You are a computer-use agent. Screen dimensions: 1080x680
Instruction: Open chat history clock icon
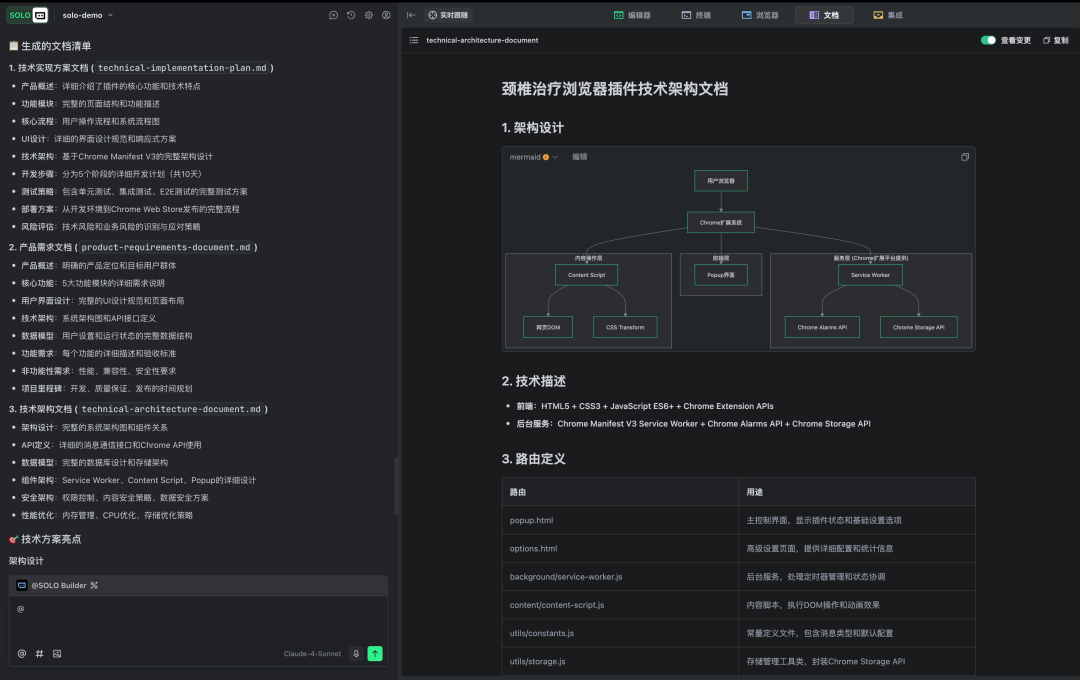click(x=351, y=15)
